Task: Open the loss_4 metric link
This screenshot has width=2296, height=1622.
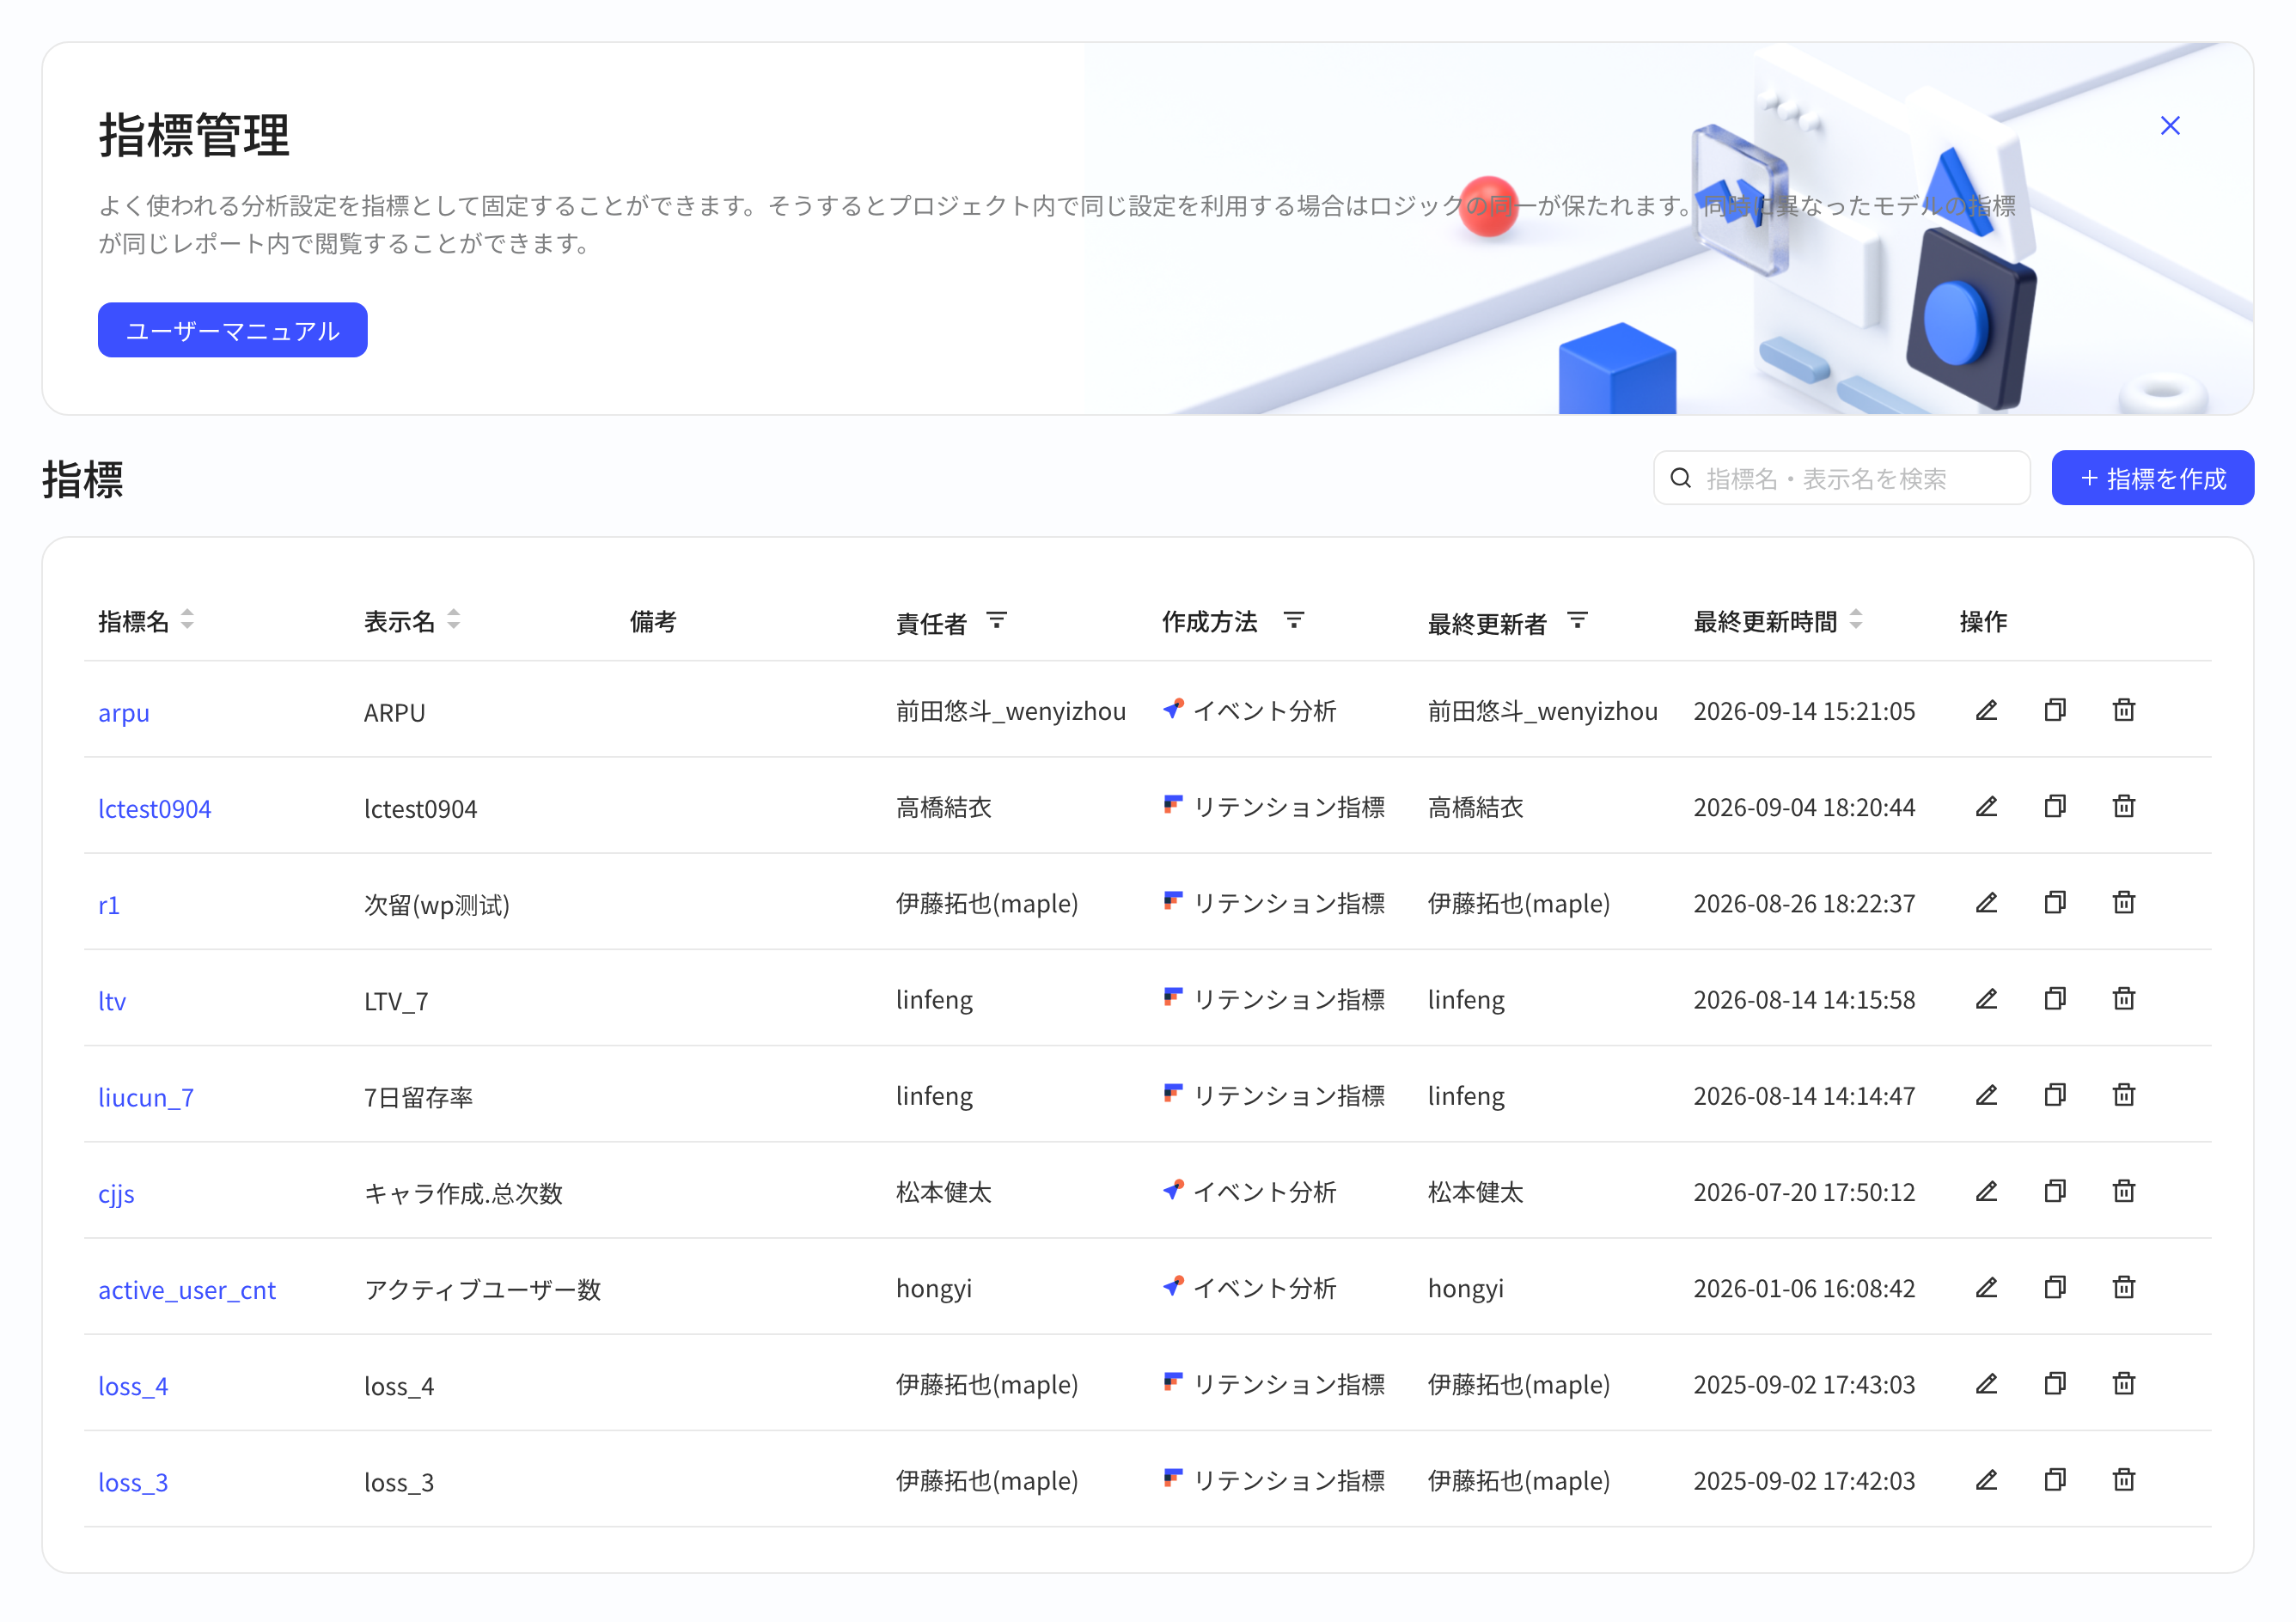Action: pyautogui.click(x=133, y=1386)
